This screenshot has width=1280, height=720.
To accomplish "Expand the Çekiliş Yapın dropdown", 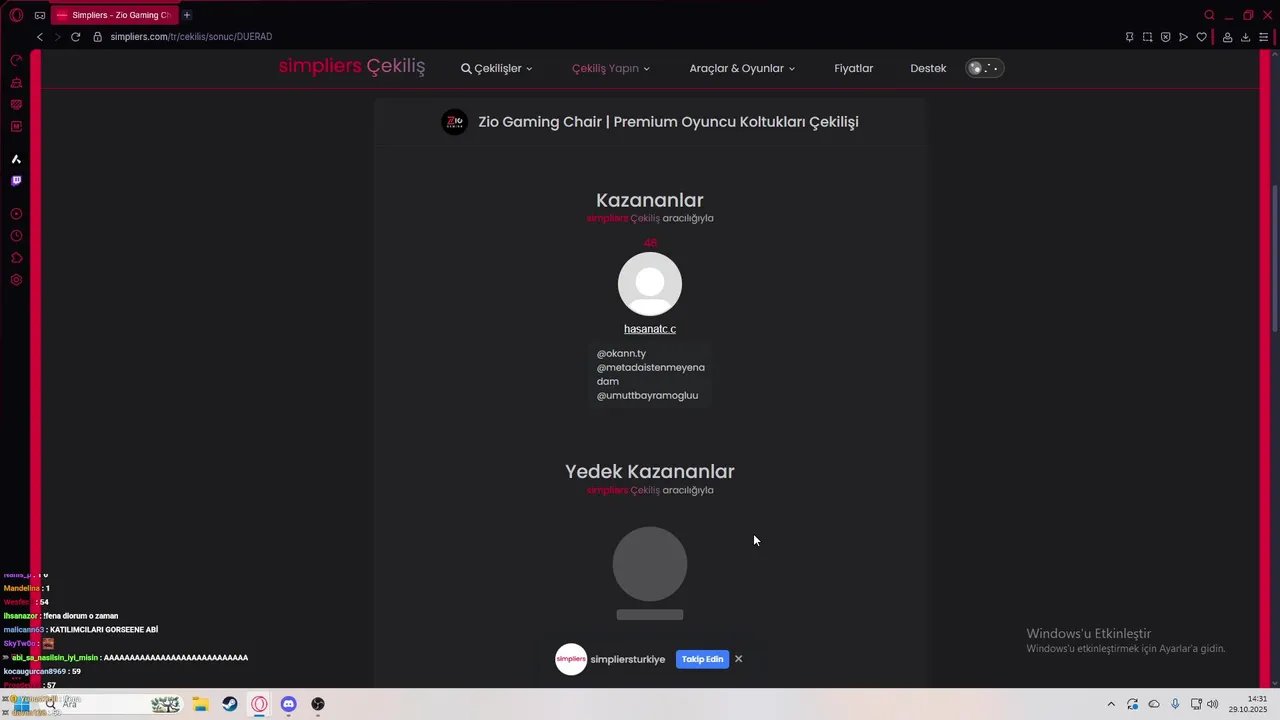I will [x=611, y=68].
